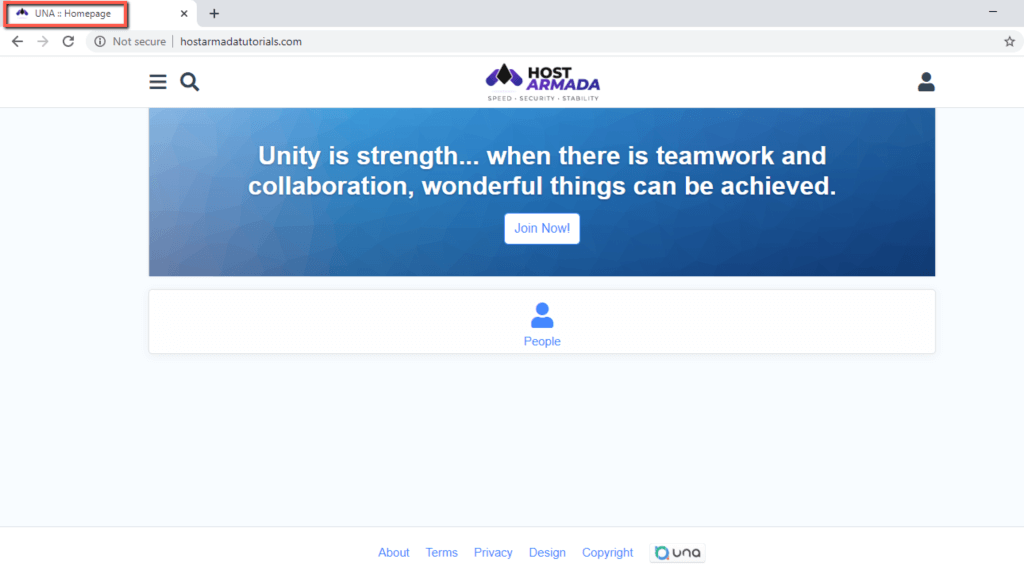Screen dimensions: 1024x578
Task: Click the UNA logo in footer
Action: click(x=677, y=553)
